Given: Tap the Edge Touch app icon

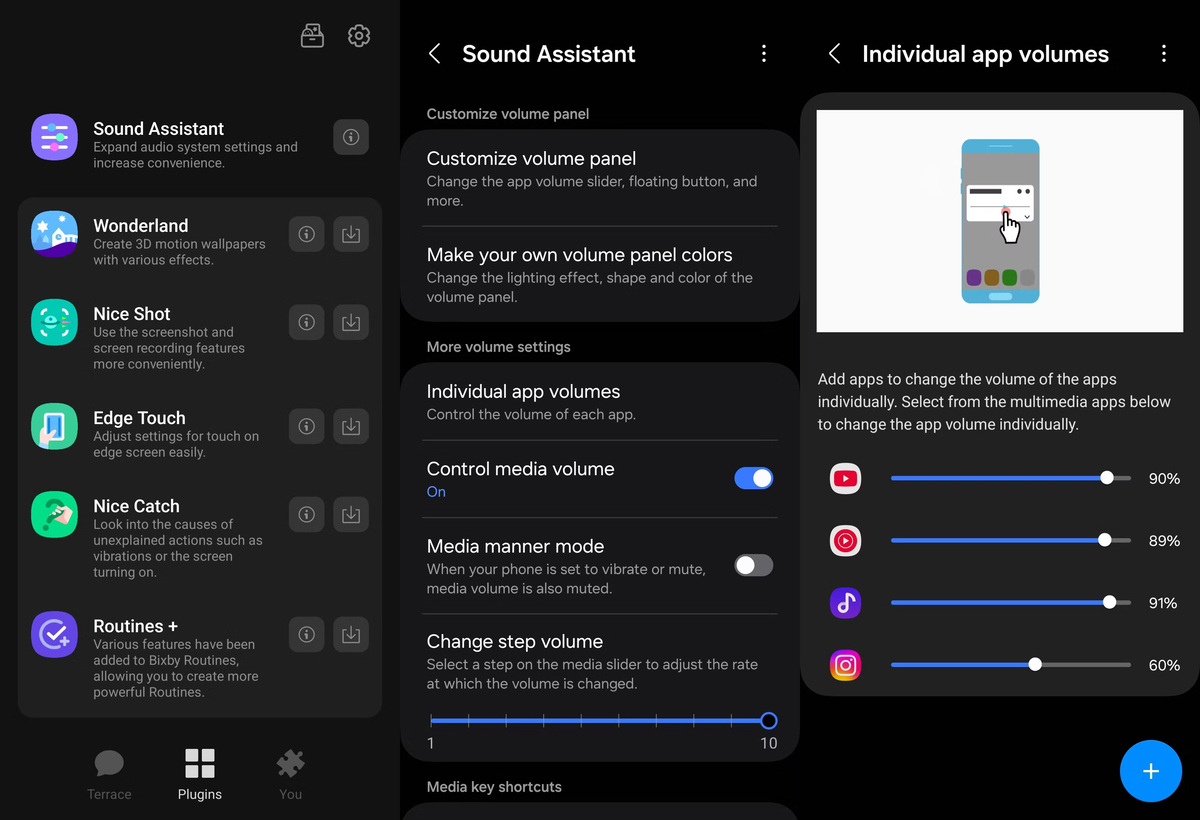Looking at the screenshot, I should [x=54, y=426].
